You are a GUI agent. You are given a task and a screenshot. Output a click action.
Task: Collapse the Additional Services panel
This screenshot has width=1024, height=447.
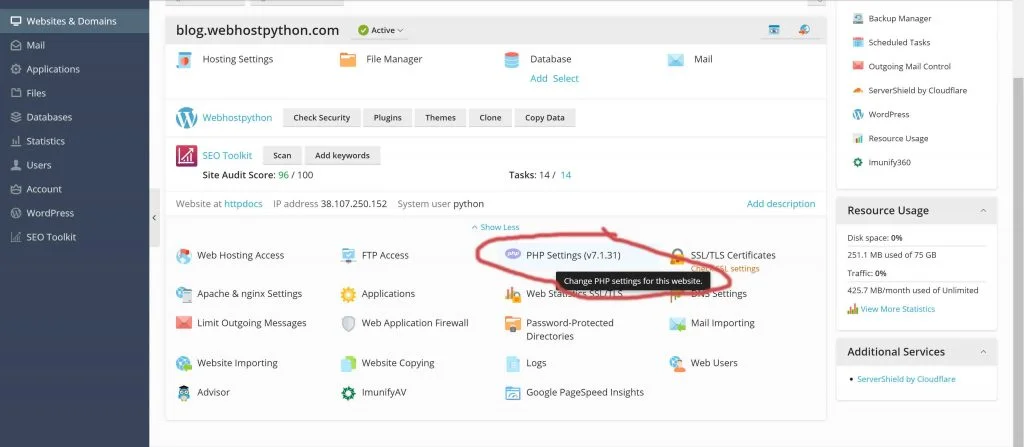983,352
